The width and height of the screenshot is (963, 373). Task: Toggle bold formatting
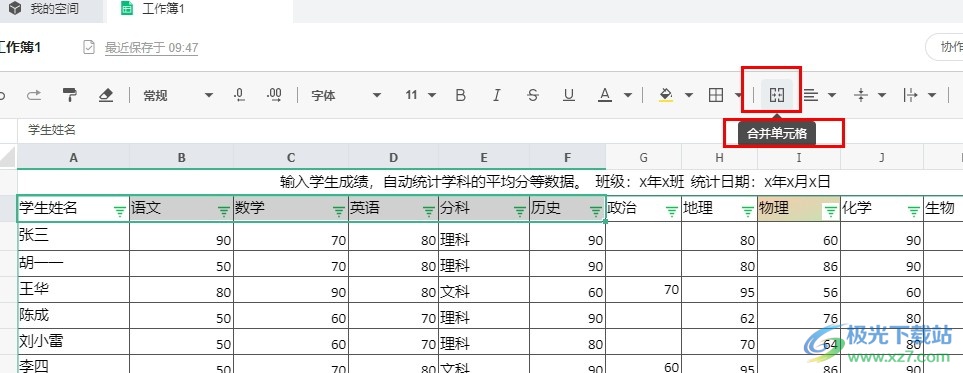click(x=461, y=95)
